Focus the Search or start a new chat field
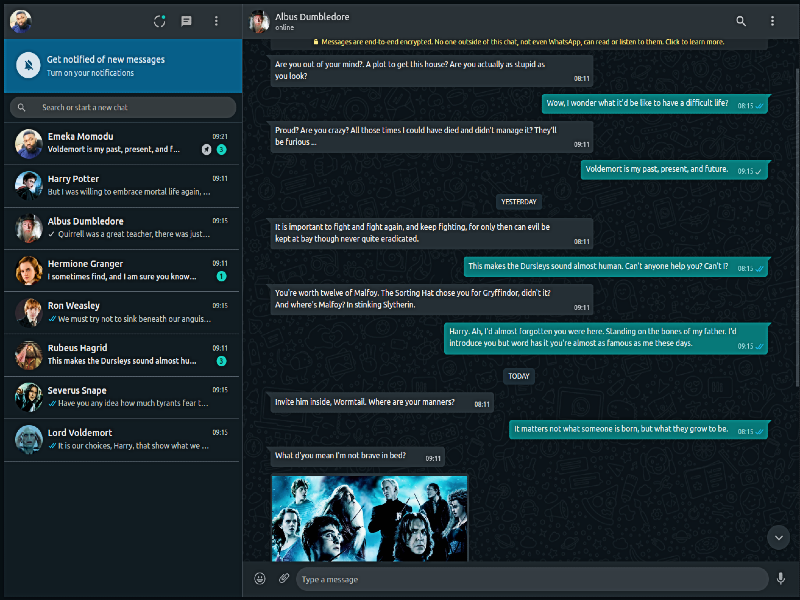Viewport: 800px width, 600px height. (x=123, y=107)
